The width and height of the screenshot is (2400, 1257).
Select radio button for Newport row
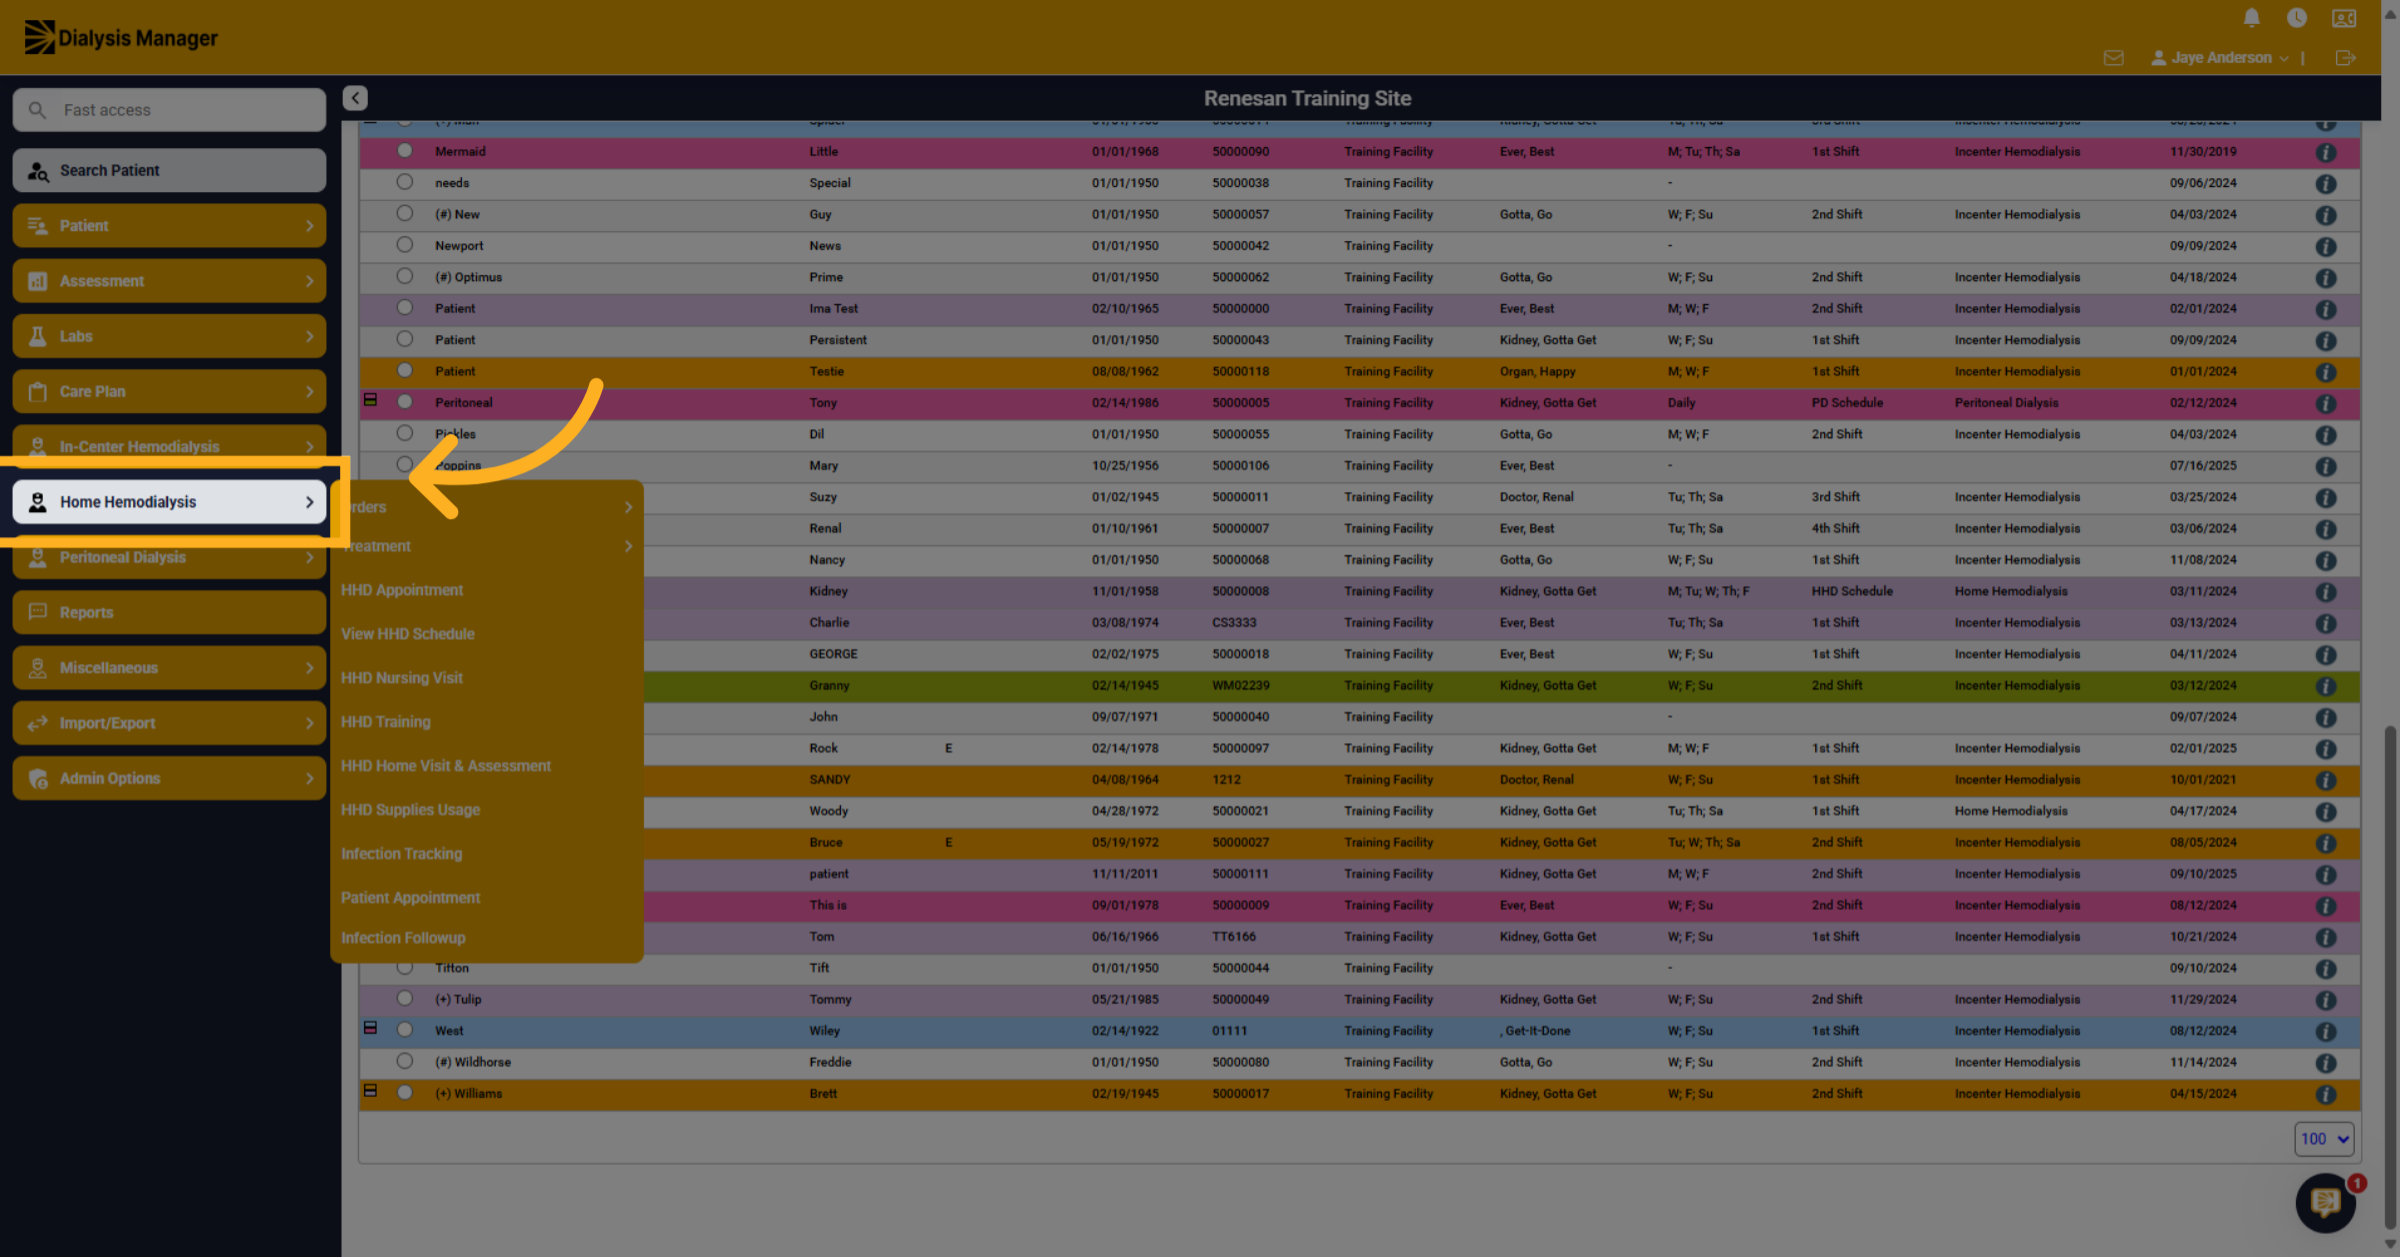click(x=404, y=245)
